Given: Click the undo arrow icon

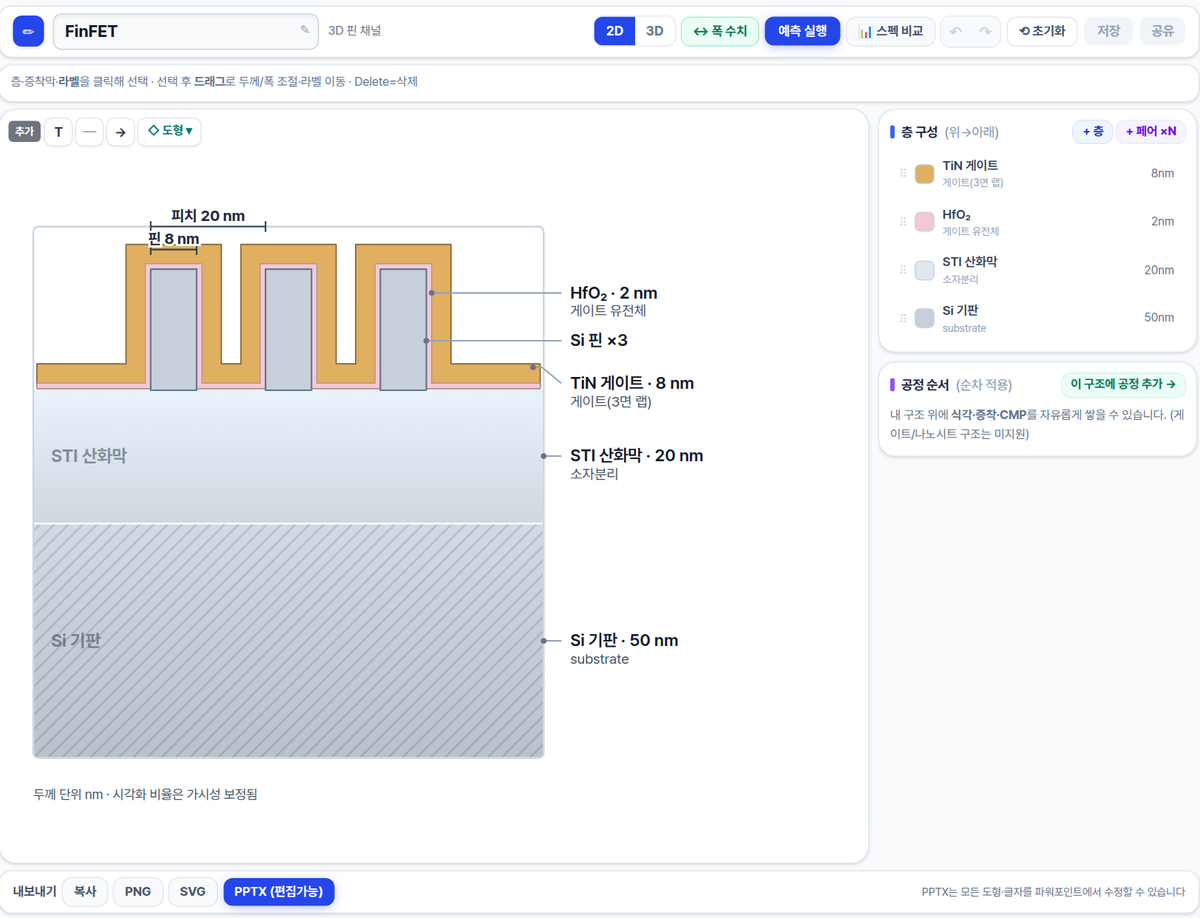Looking at the screenshot, I should (956, 31).
